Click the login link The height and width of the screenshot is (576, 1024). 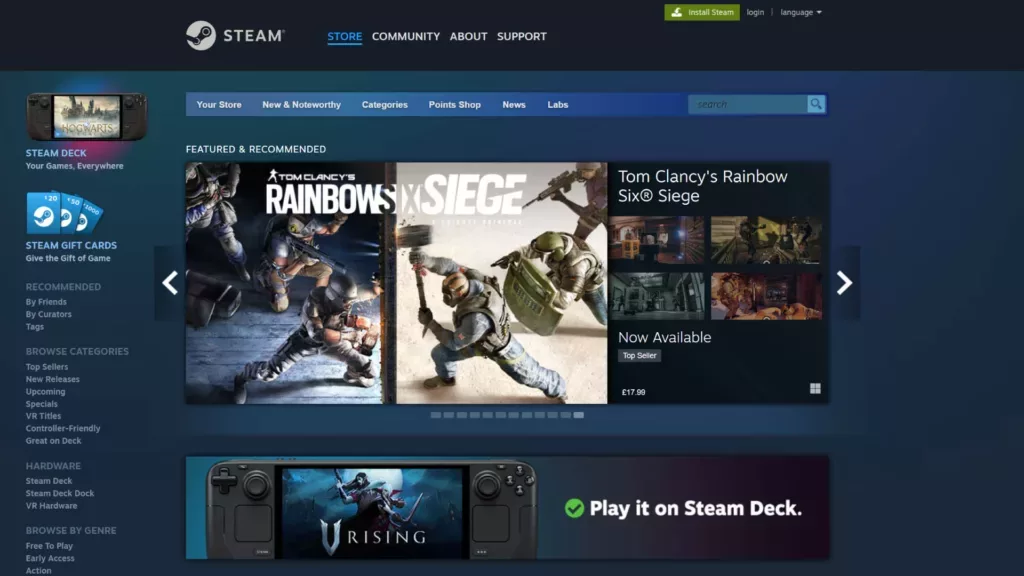click(x=755, y=12)
